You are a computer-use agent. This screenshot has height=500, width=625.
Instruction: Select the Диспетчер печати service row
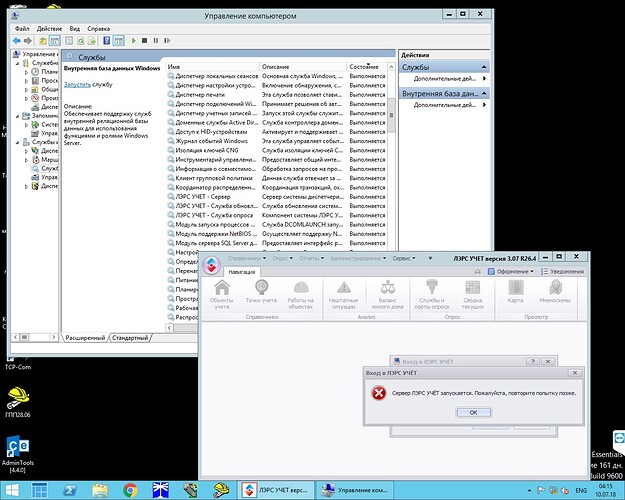(276, 94)
